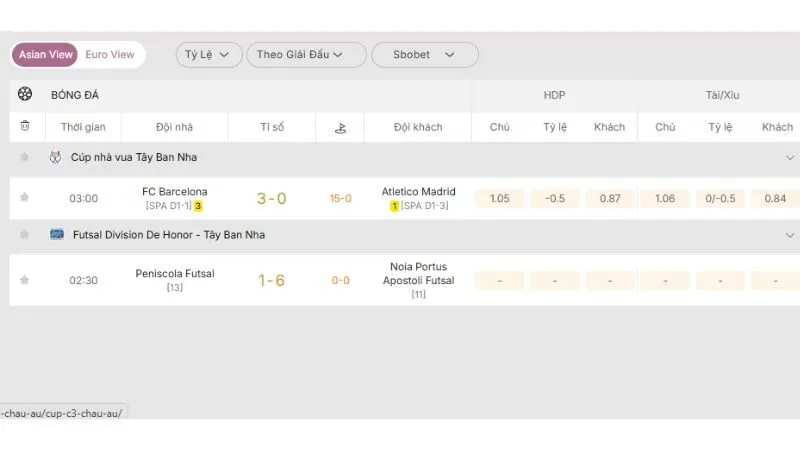Favorite the Cúp nhà vua Tây Ban Nha league
This screenshot has height=450, width=800.
pyautogui.click(x=25, y=158)
